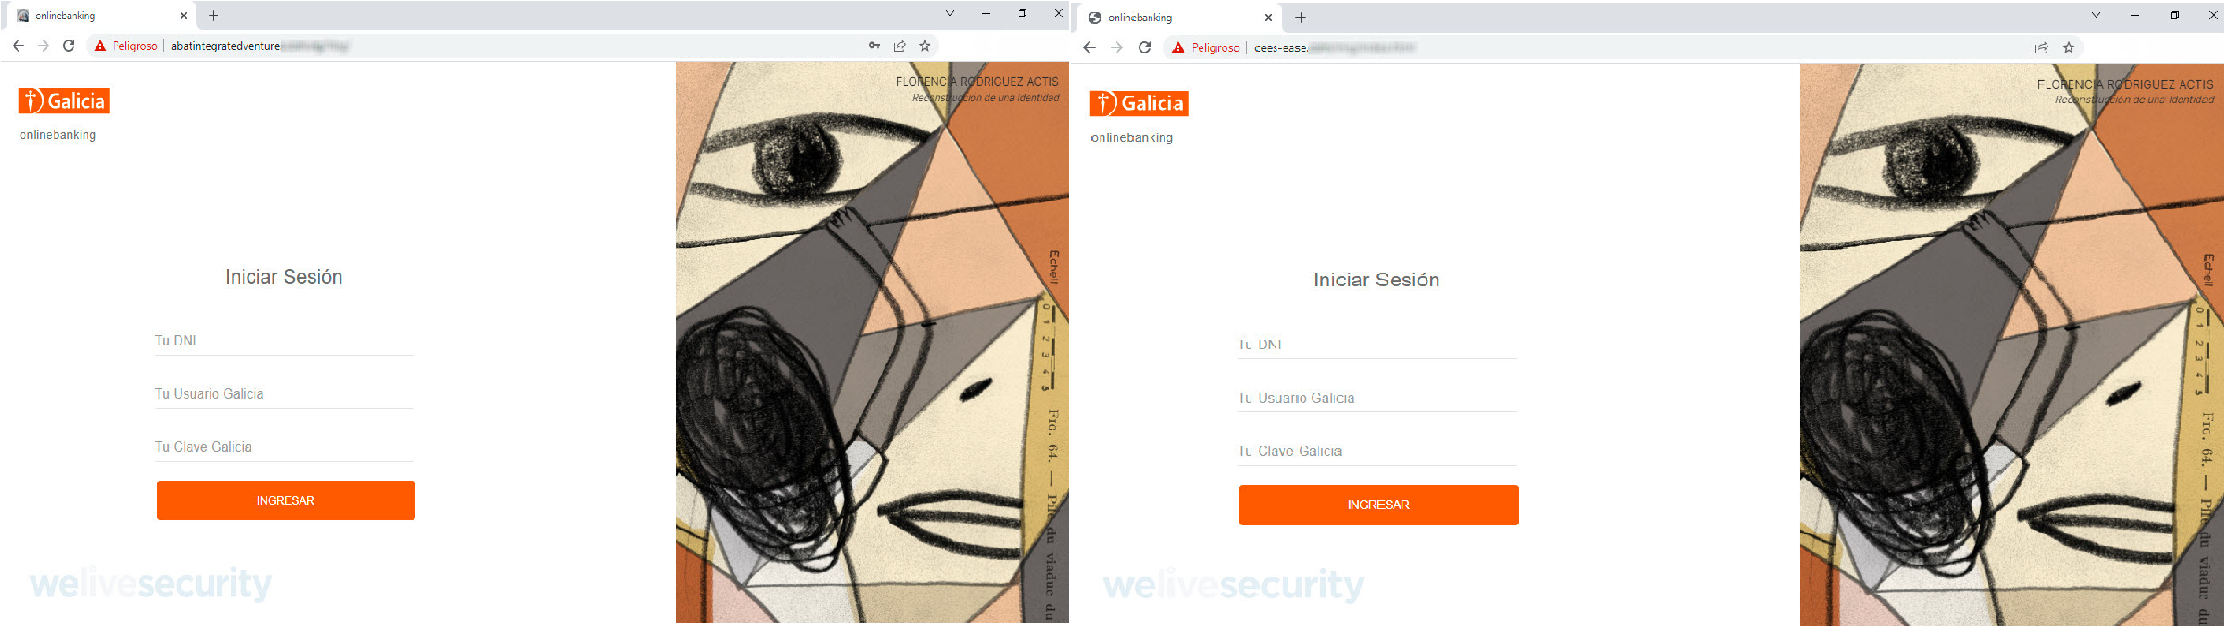The width and height of the screenshot is (2224, 626).
Task: Click the key password icon in left address bar
Action: click(874, 46)
